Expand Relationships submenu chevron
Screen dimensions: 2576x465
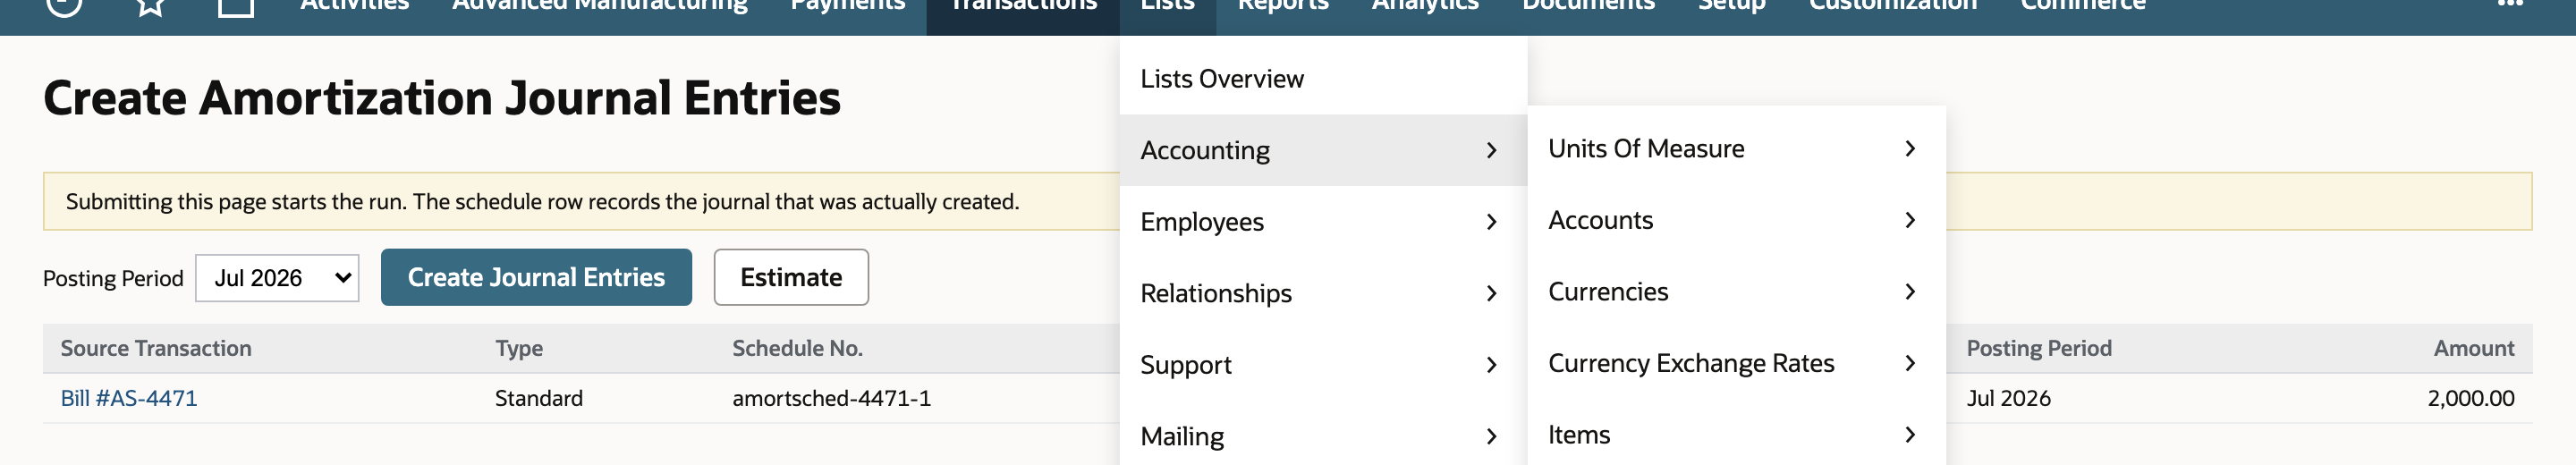click(1491, 293)
